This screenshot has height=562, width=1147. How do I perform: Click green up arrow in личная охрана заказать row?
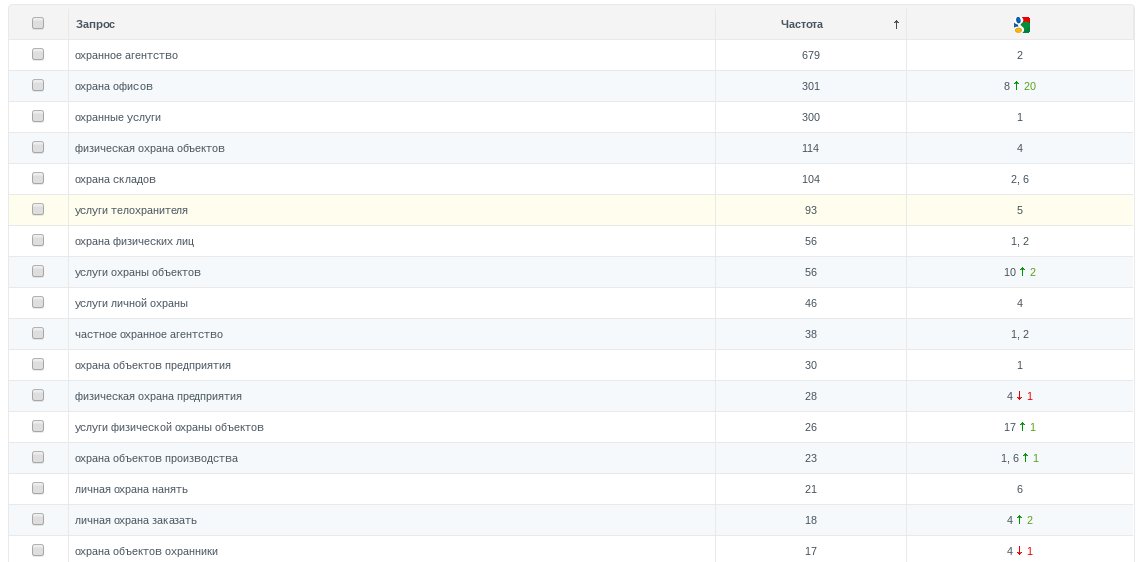(1020, 520)
